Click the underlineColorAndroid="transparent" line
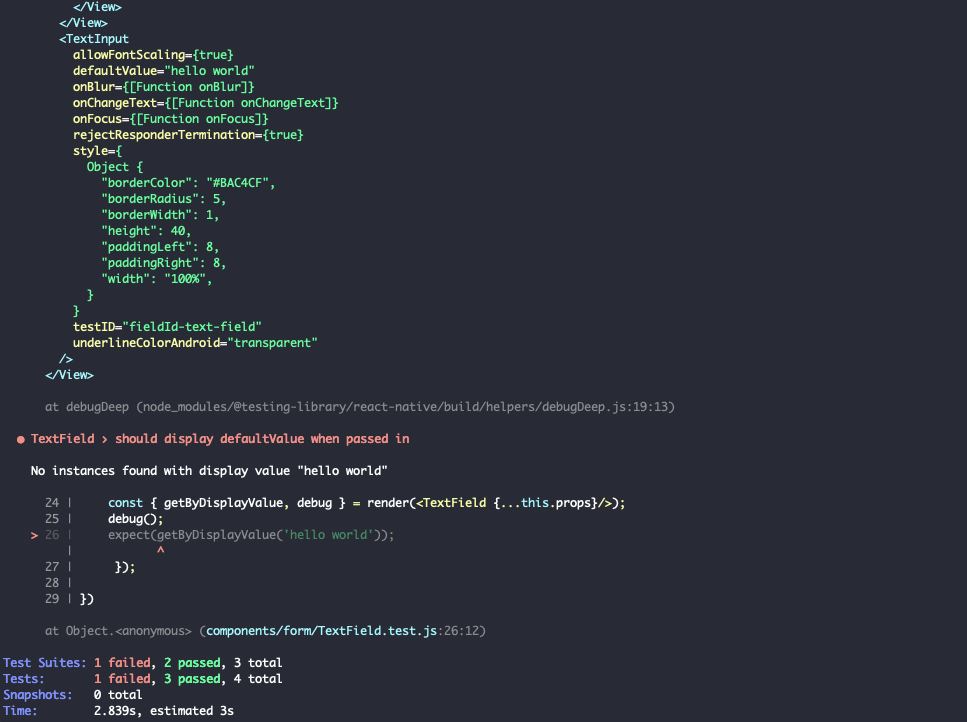This screenshot has height=722, width=967. coord(195,343)
